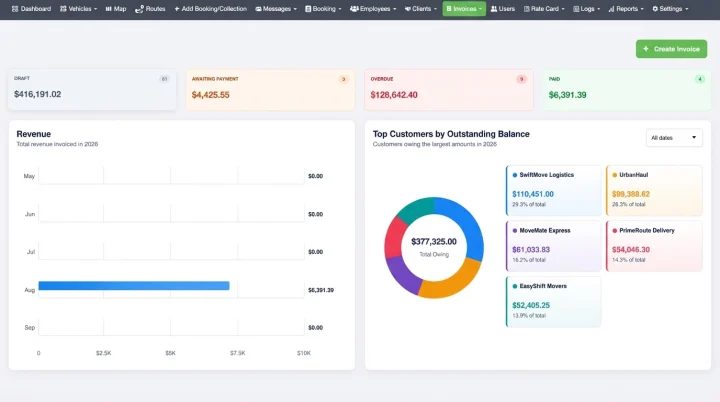
Task: Click the purple MoveMate Express legend dot
Action: pyautogui.click(x=514, y=231)
